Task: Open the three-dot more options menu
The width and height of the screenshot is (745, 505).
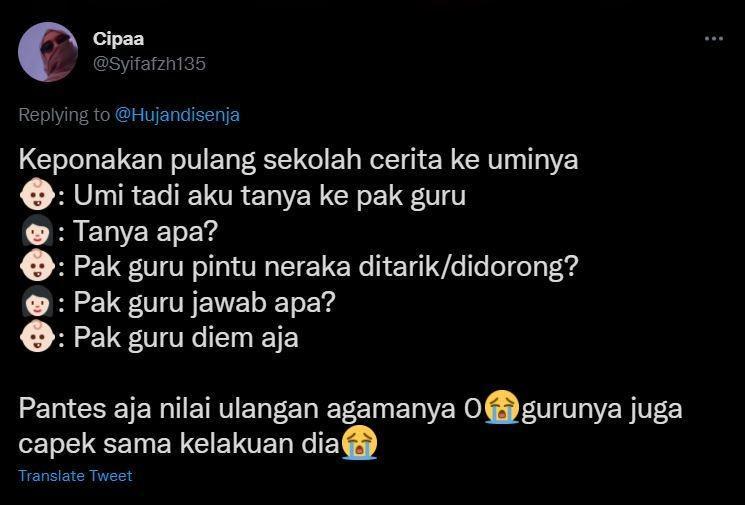Action: (714, 38)
